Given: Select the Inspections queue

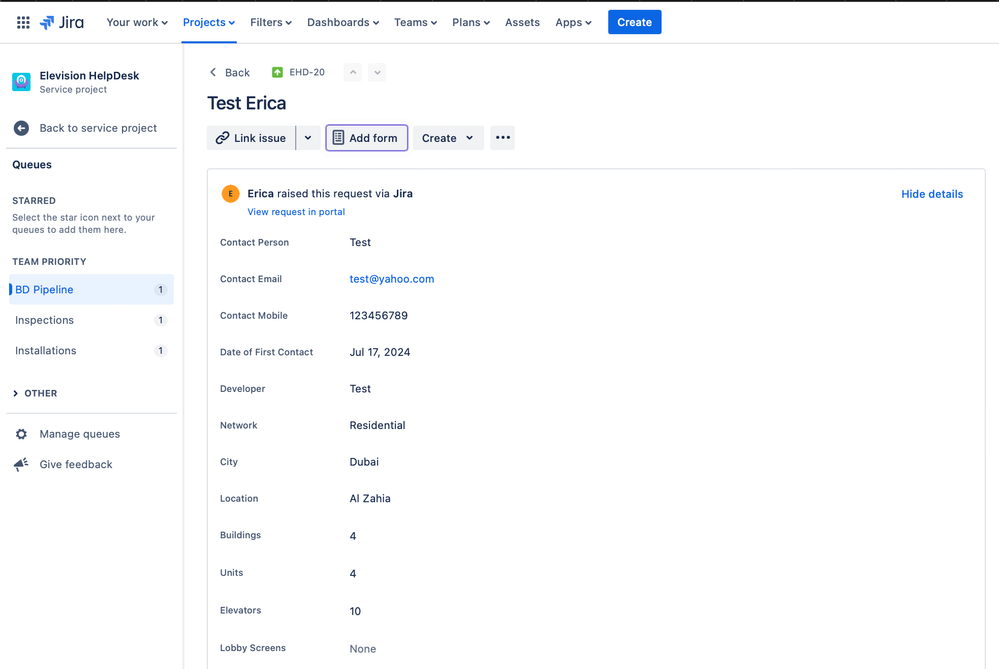Looking at the screenshot, I should [x=90, y=320].
